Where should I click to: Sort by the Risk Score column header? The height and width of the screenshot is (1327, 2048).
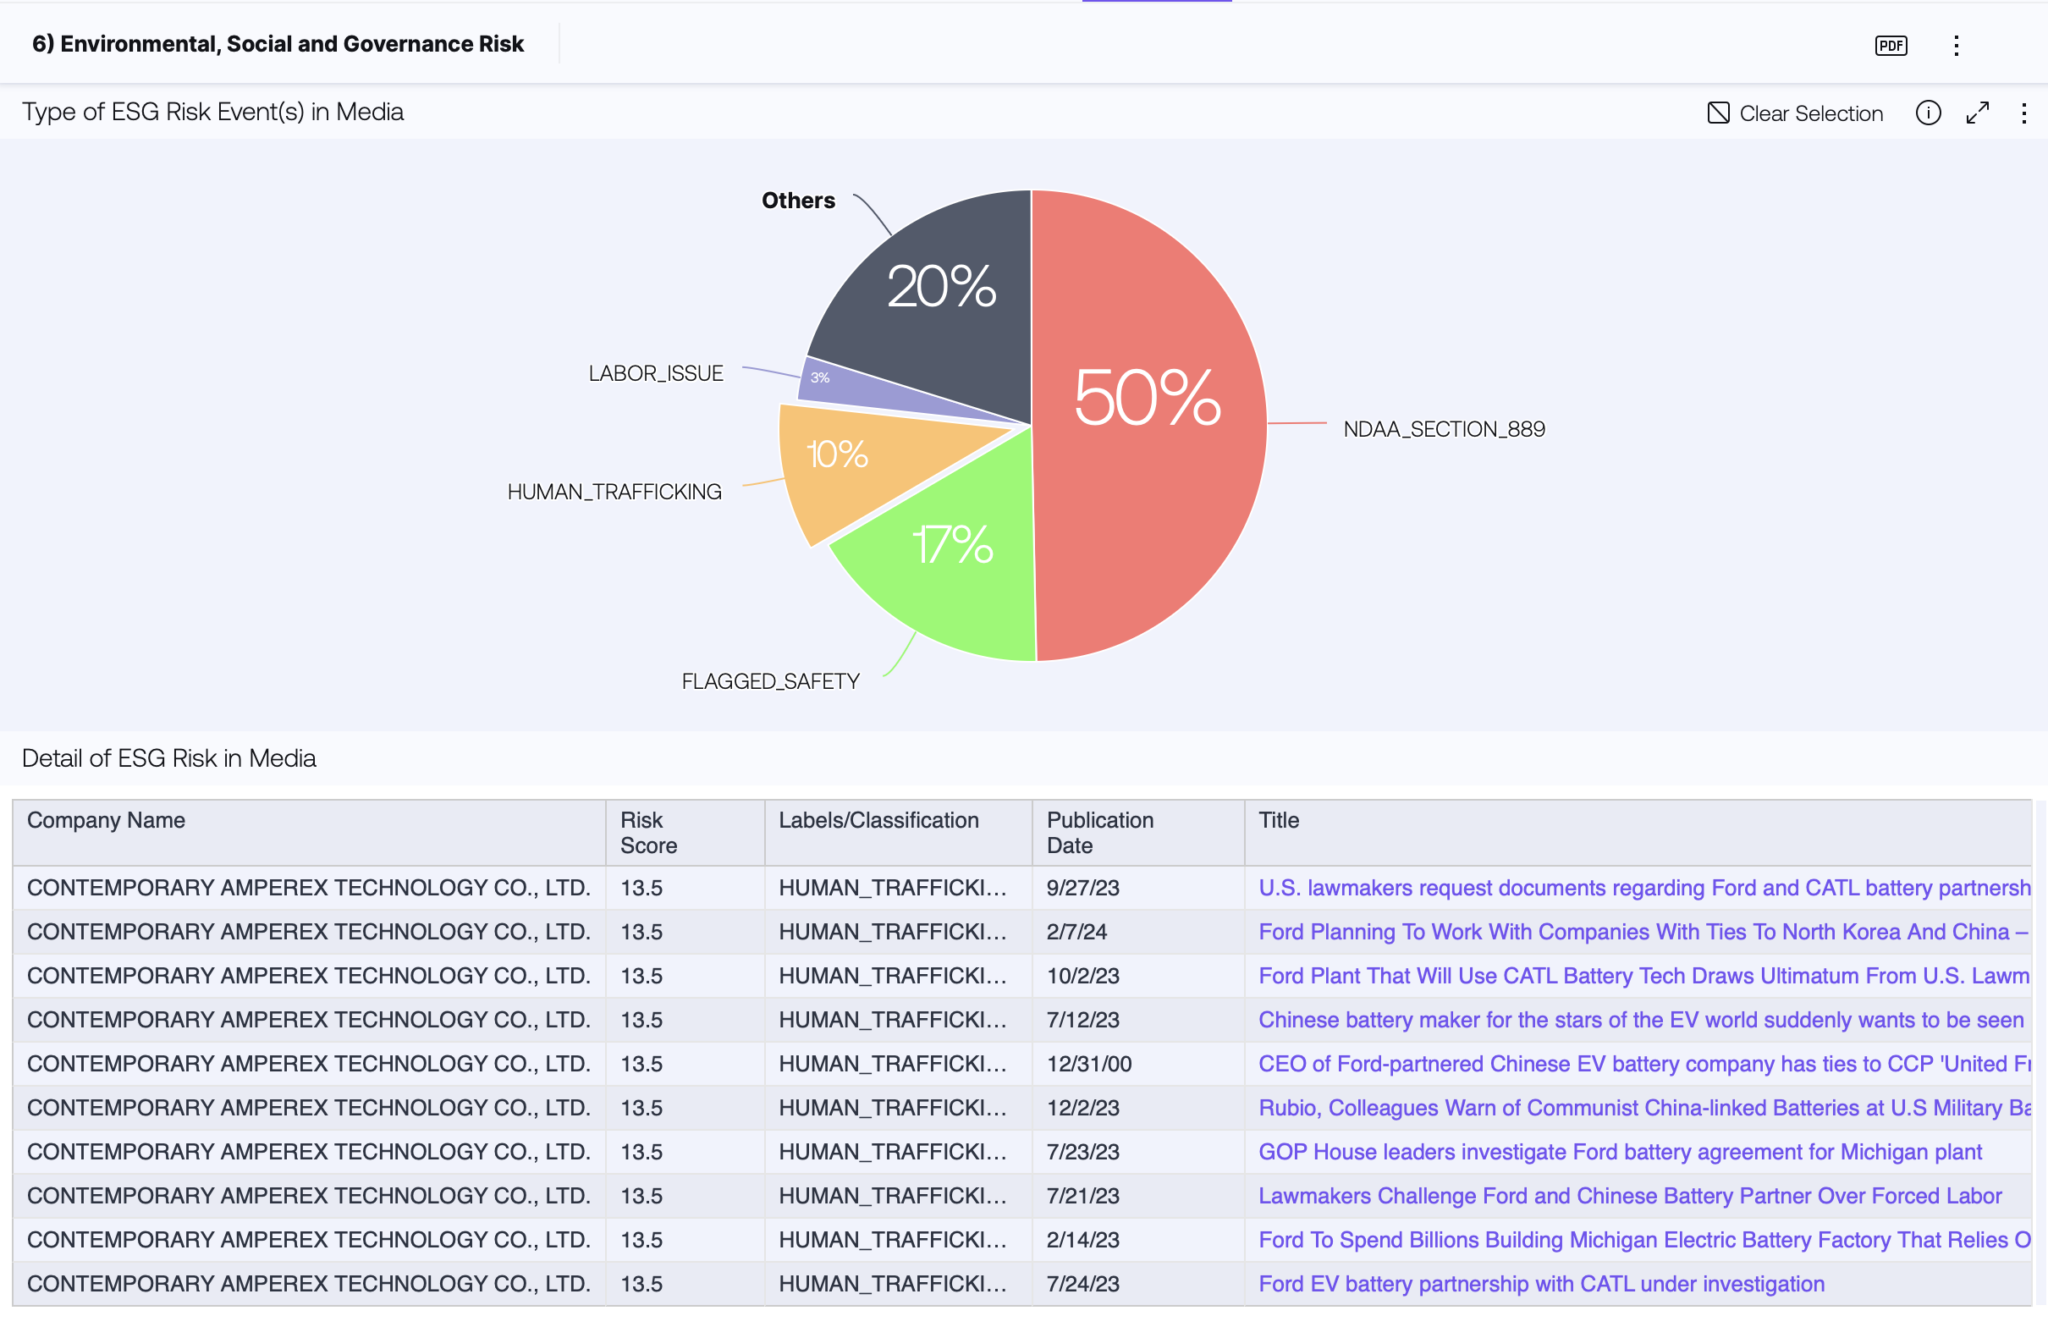pos(648,832)
